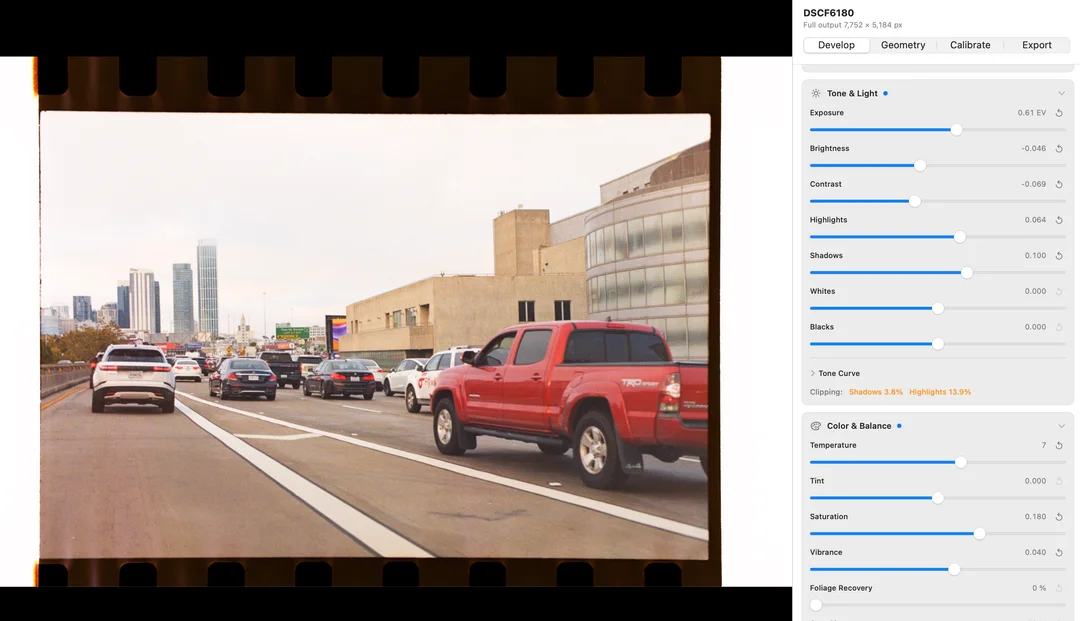Click the Tint slider handle
Image resolution: width=1080 pixels, height=621 pixels.
click(x=937, y=498)
